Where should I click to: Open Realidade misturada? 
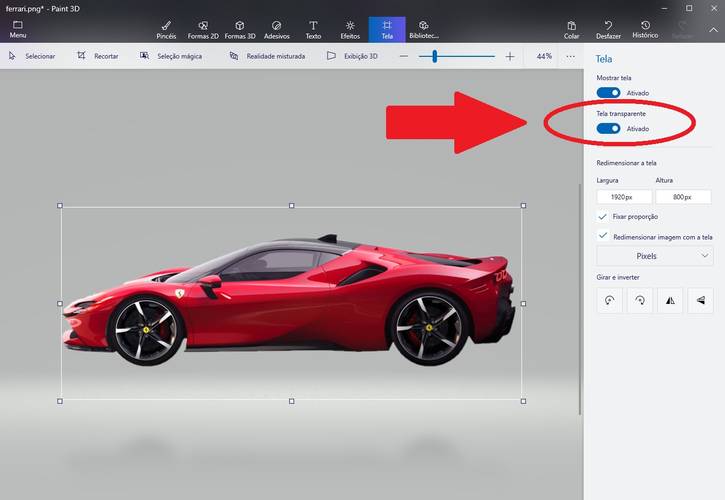267,56
